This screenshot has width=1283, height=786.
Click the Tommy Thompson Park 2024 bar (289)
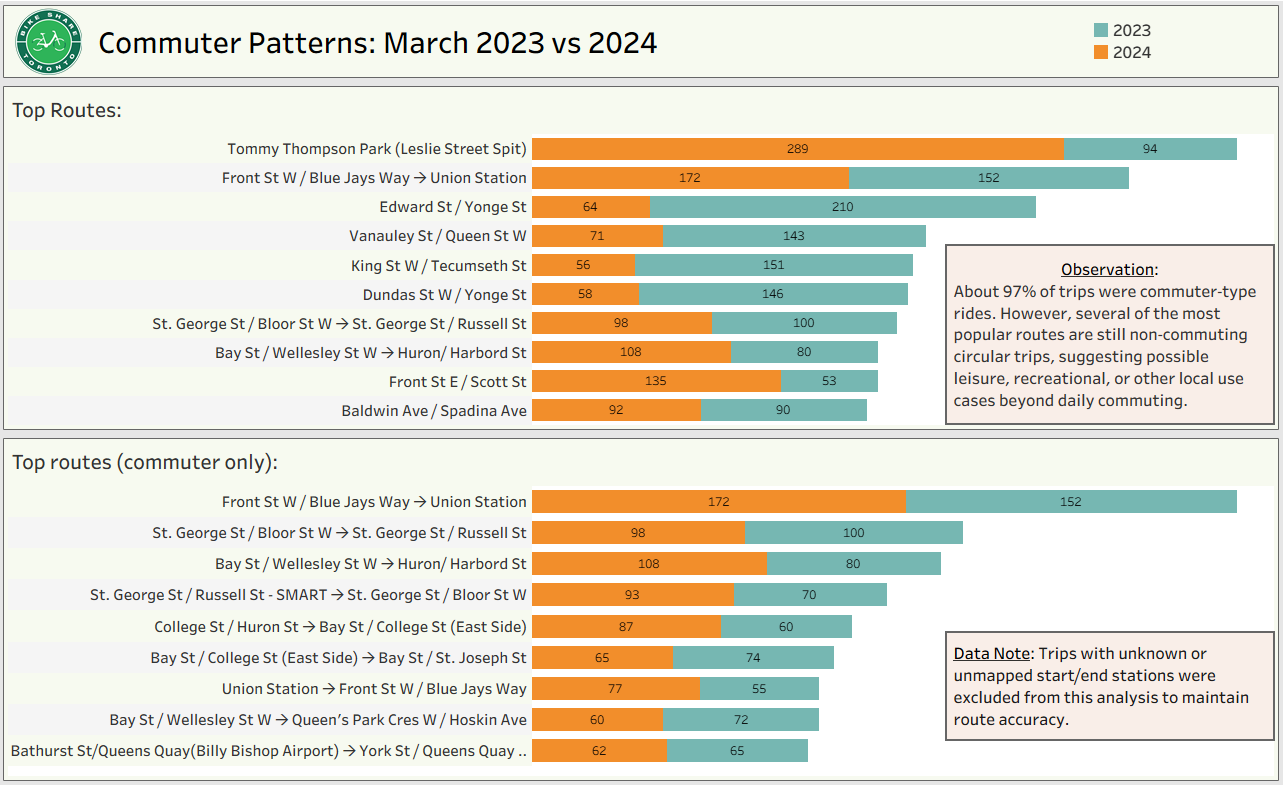point(797,149)
